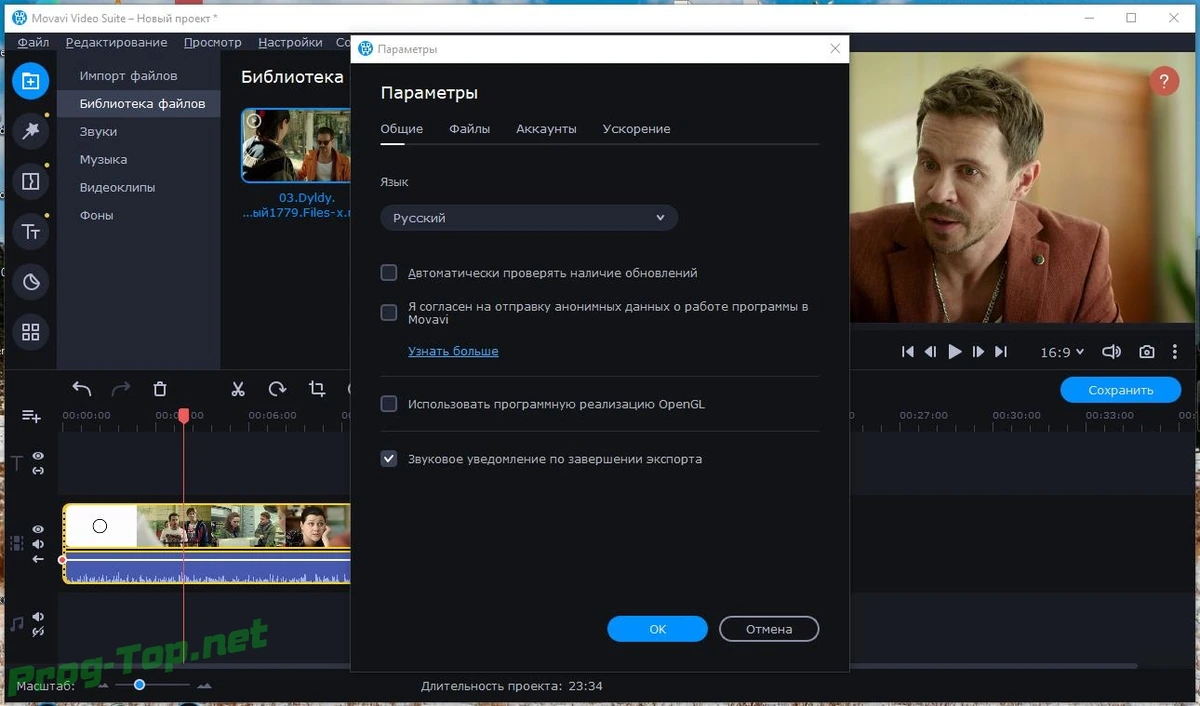Click the Масштаб zoom slider handle
1200x706 pixels.
(x=139, y=685)
